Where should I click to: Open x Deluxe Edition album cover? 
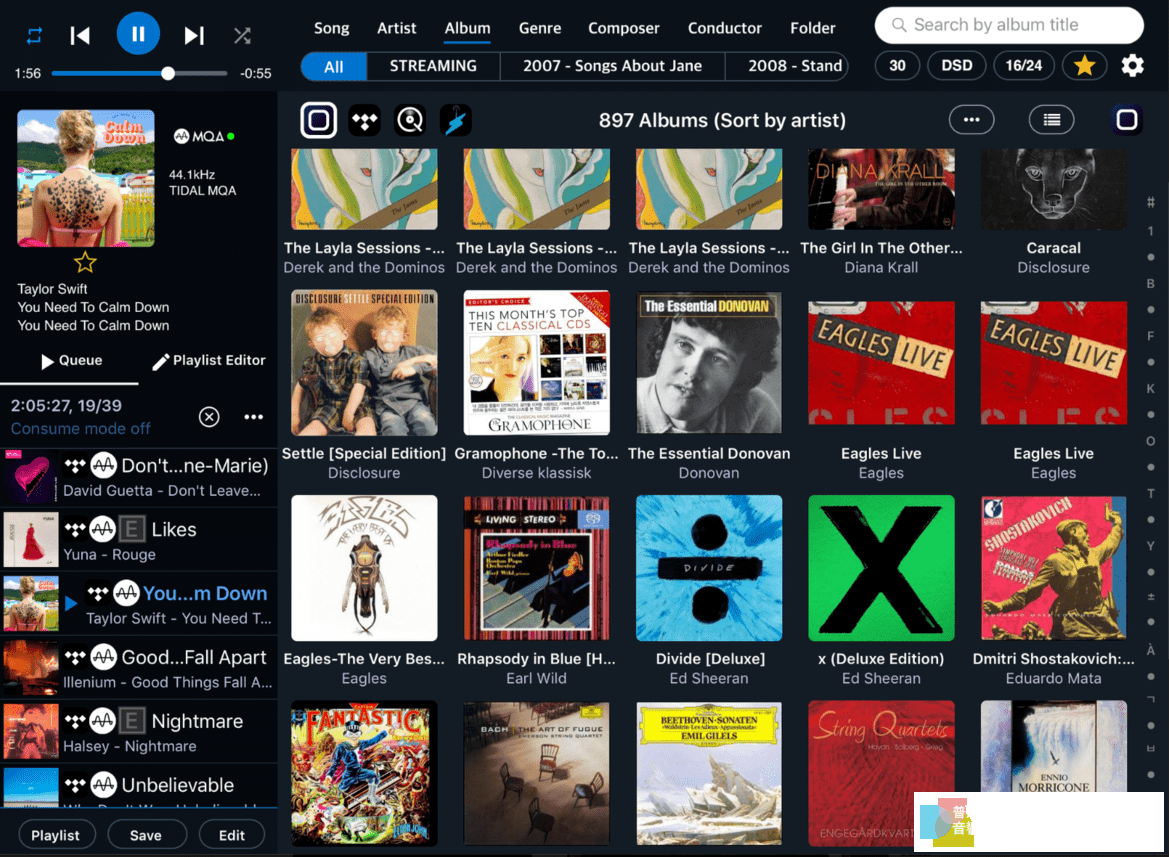coord(881,568)
